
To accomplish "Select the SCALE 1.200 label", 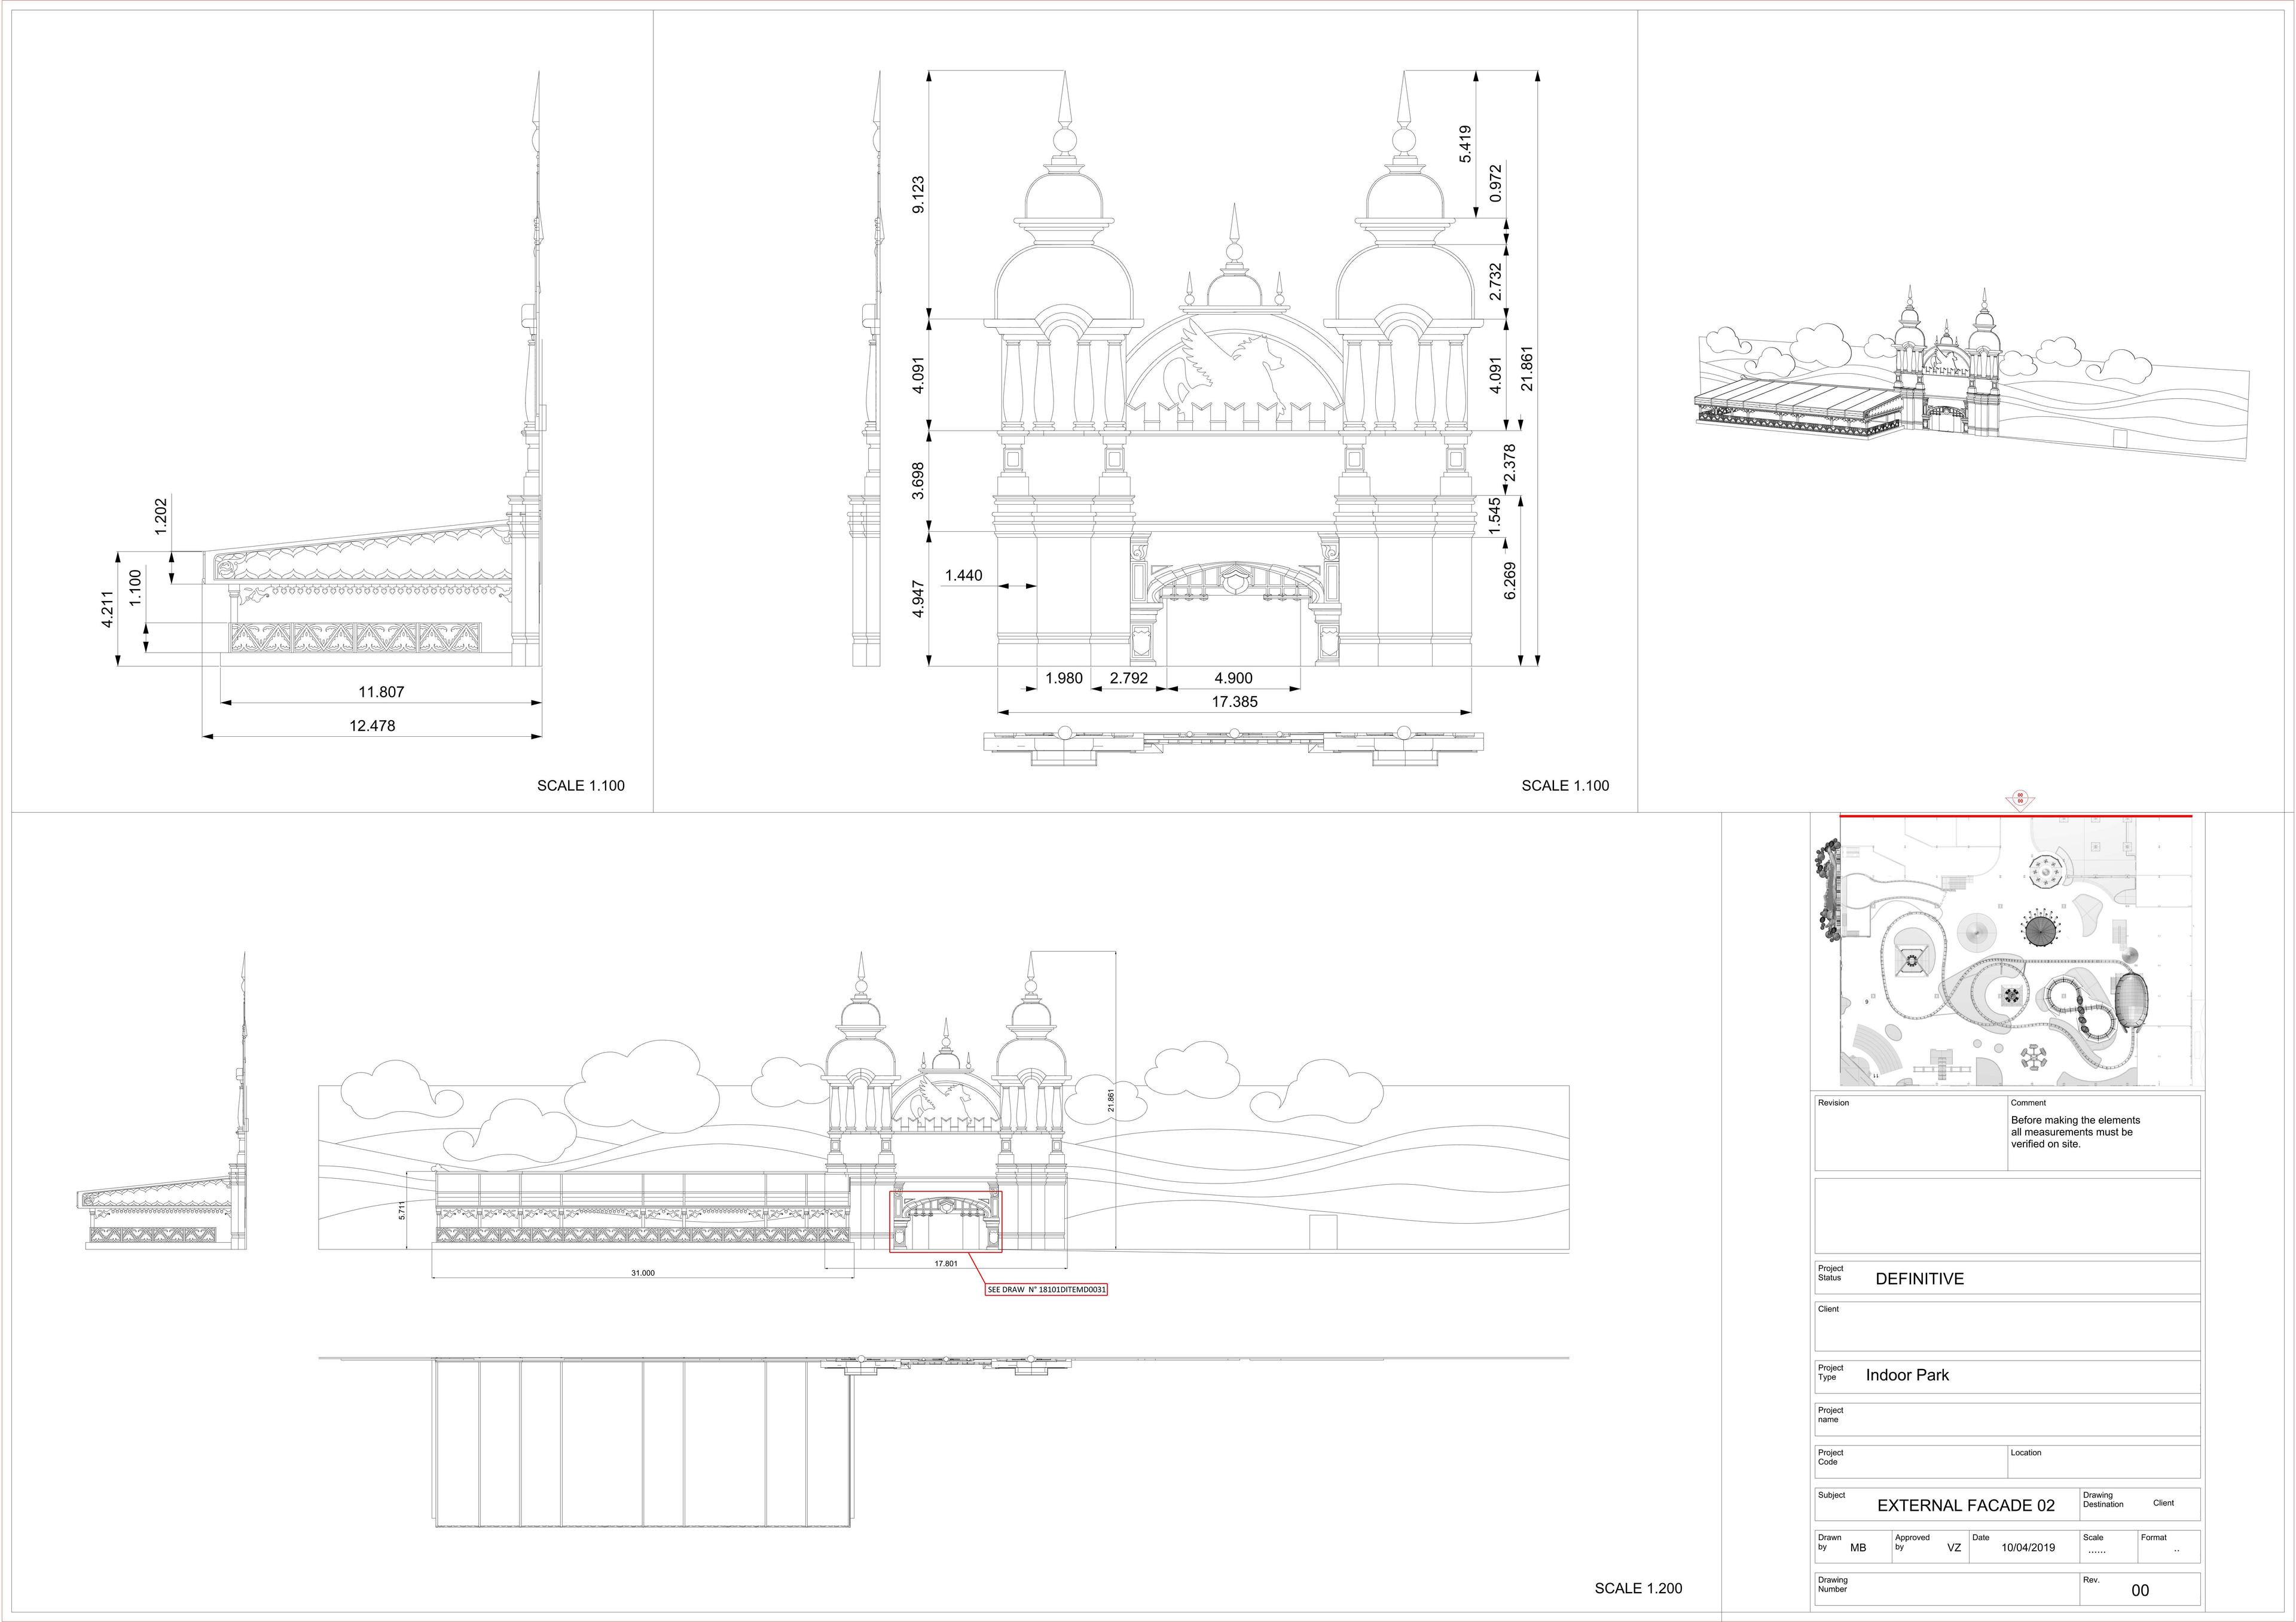I will tap(1638, 1588).
